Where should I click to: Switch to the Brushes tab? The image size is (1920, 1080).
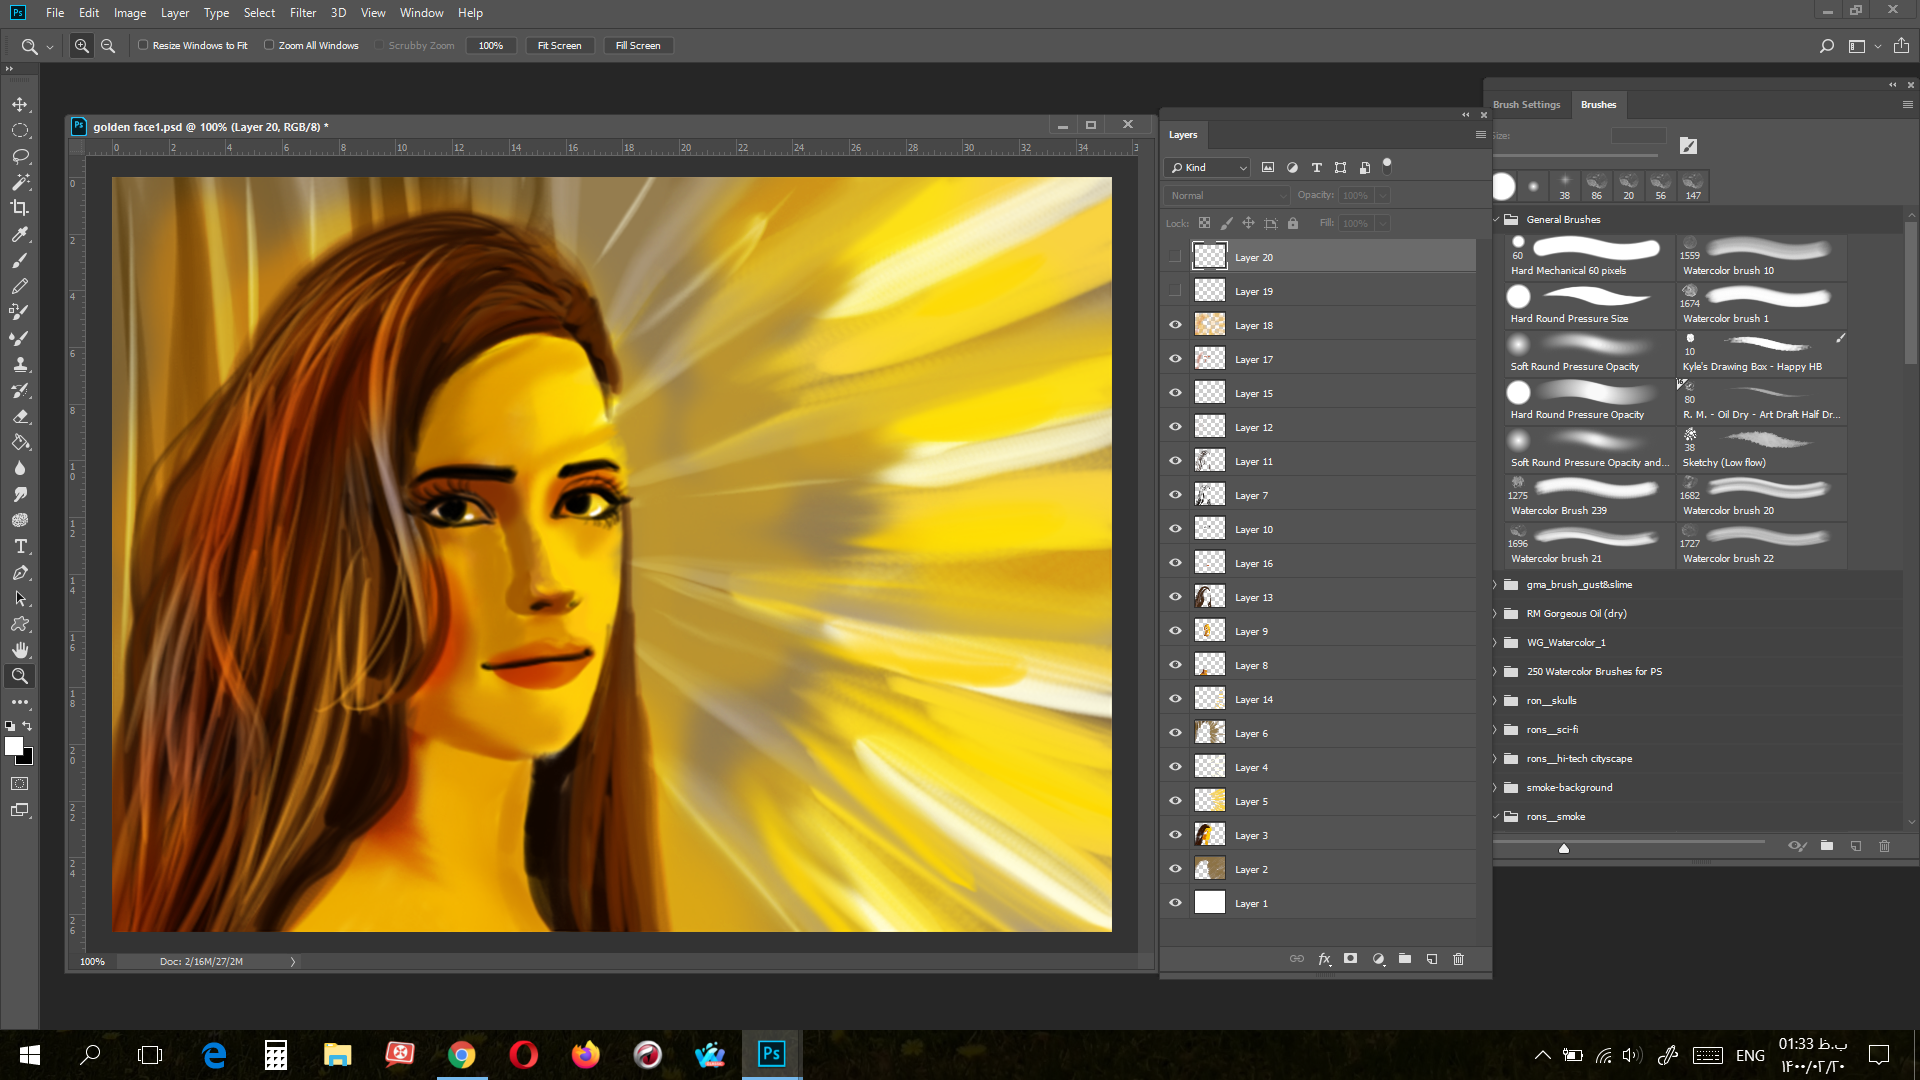[1598, 104]
